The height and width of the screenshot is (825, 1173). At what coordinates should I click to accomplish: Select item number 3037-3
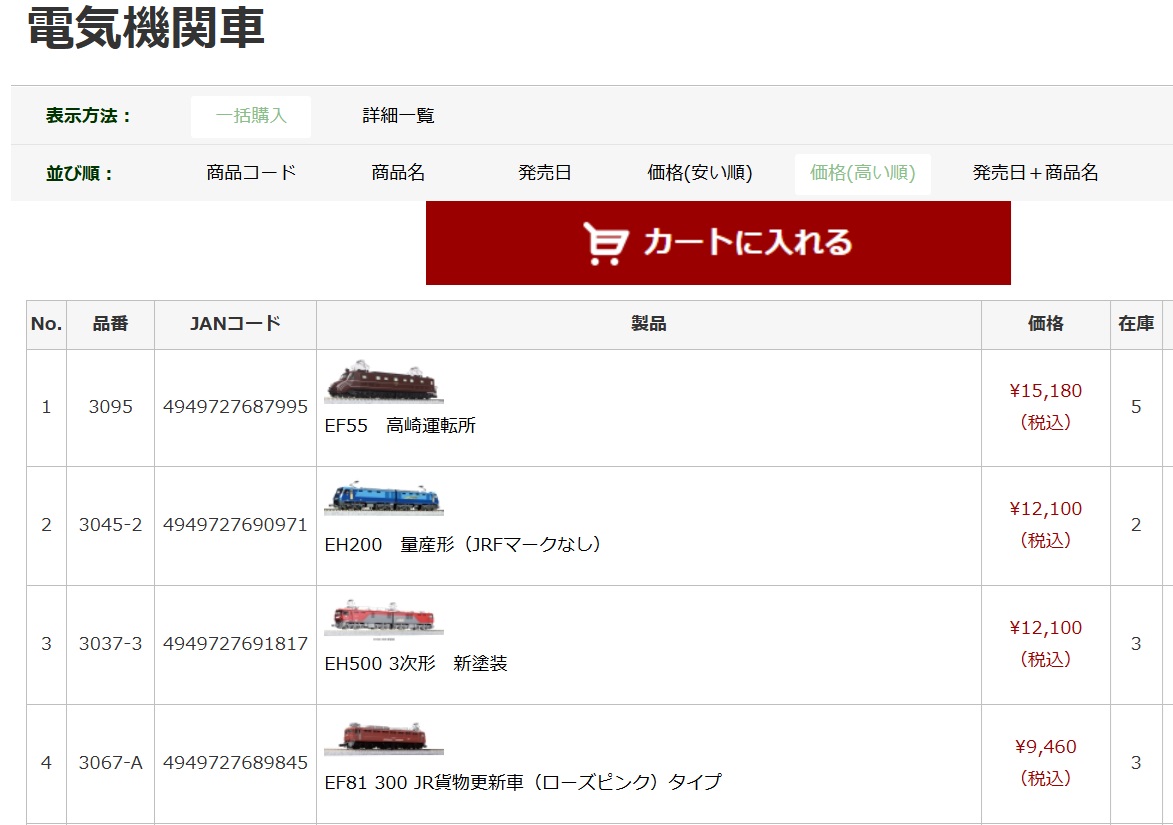111,644
